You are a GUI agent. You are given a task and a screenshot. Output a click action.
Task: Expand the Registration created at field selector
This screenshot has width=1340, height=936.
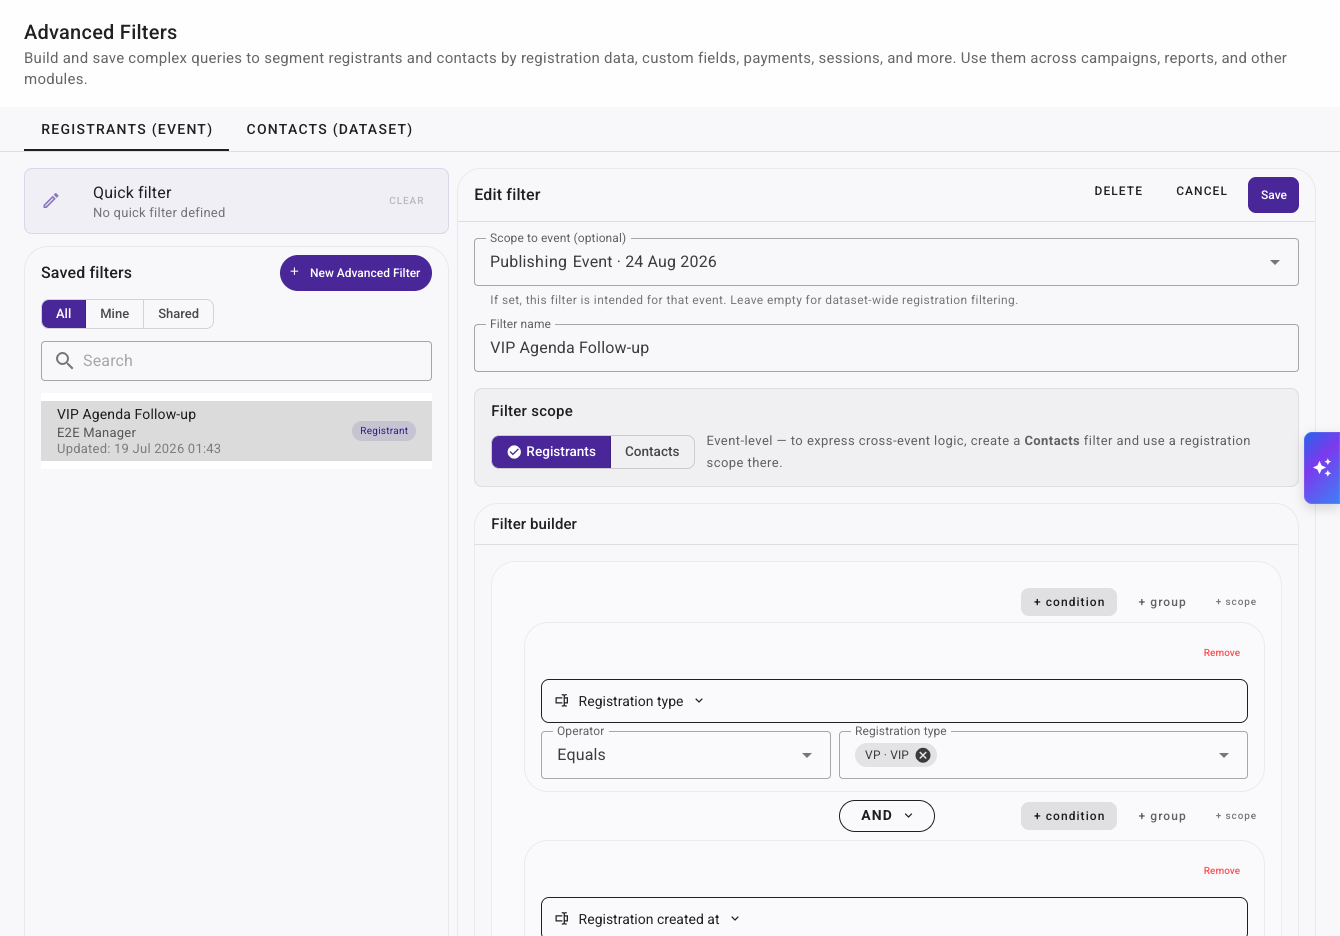[894, 917]
